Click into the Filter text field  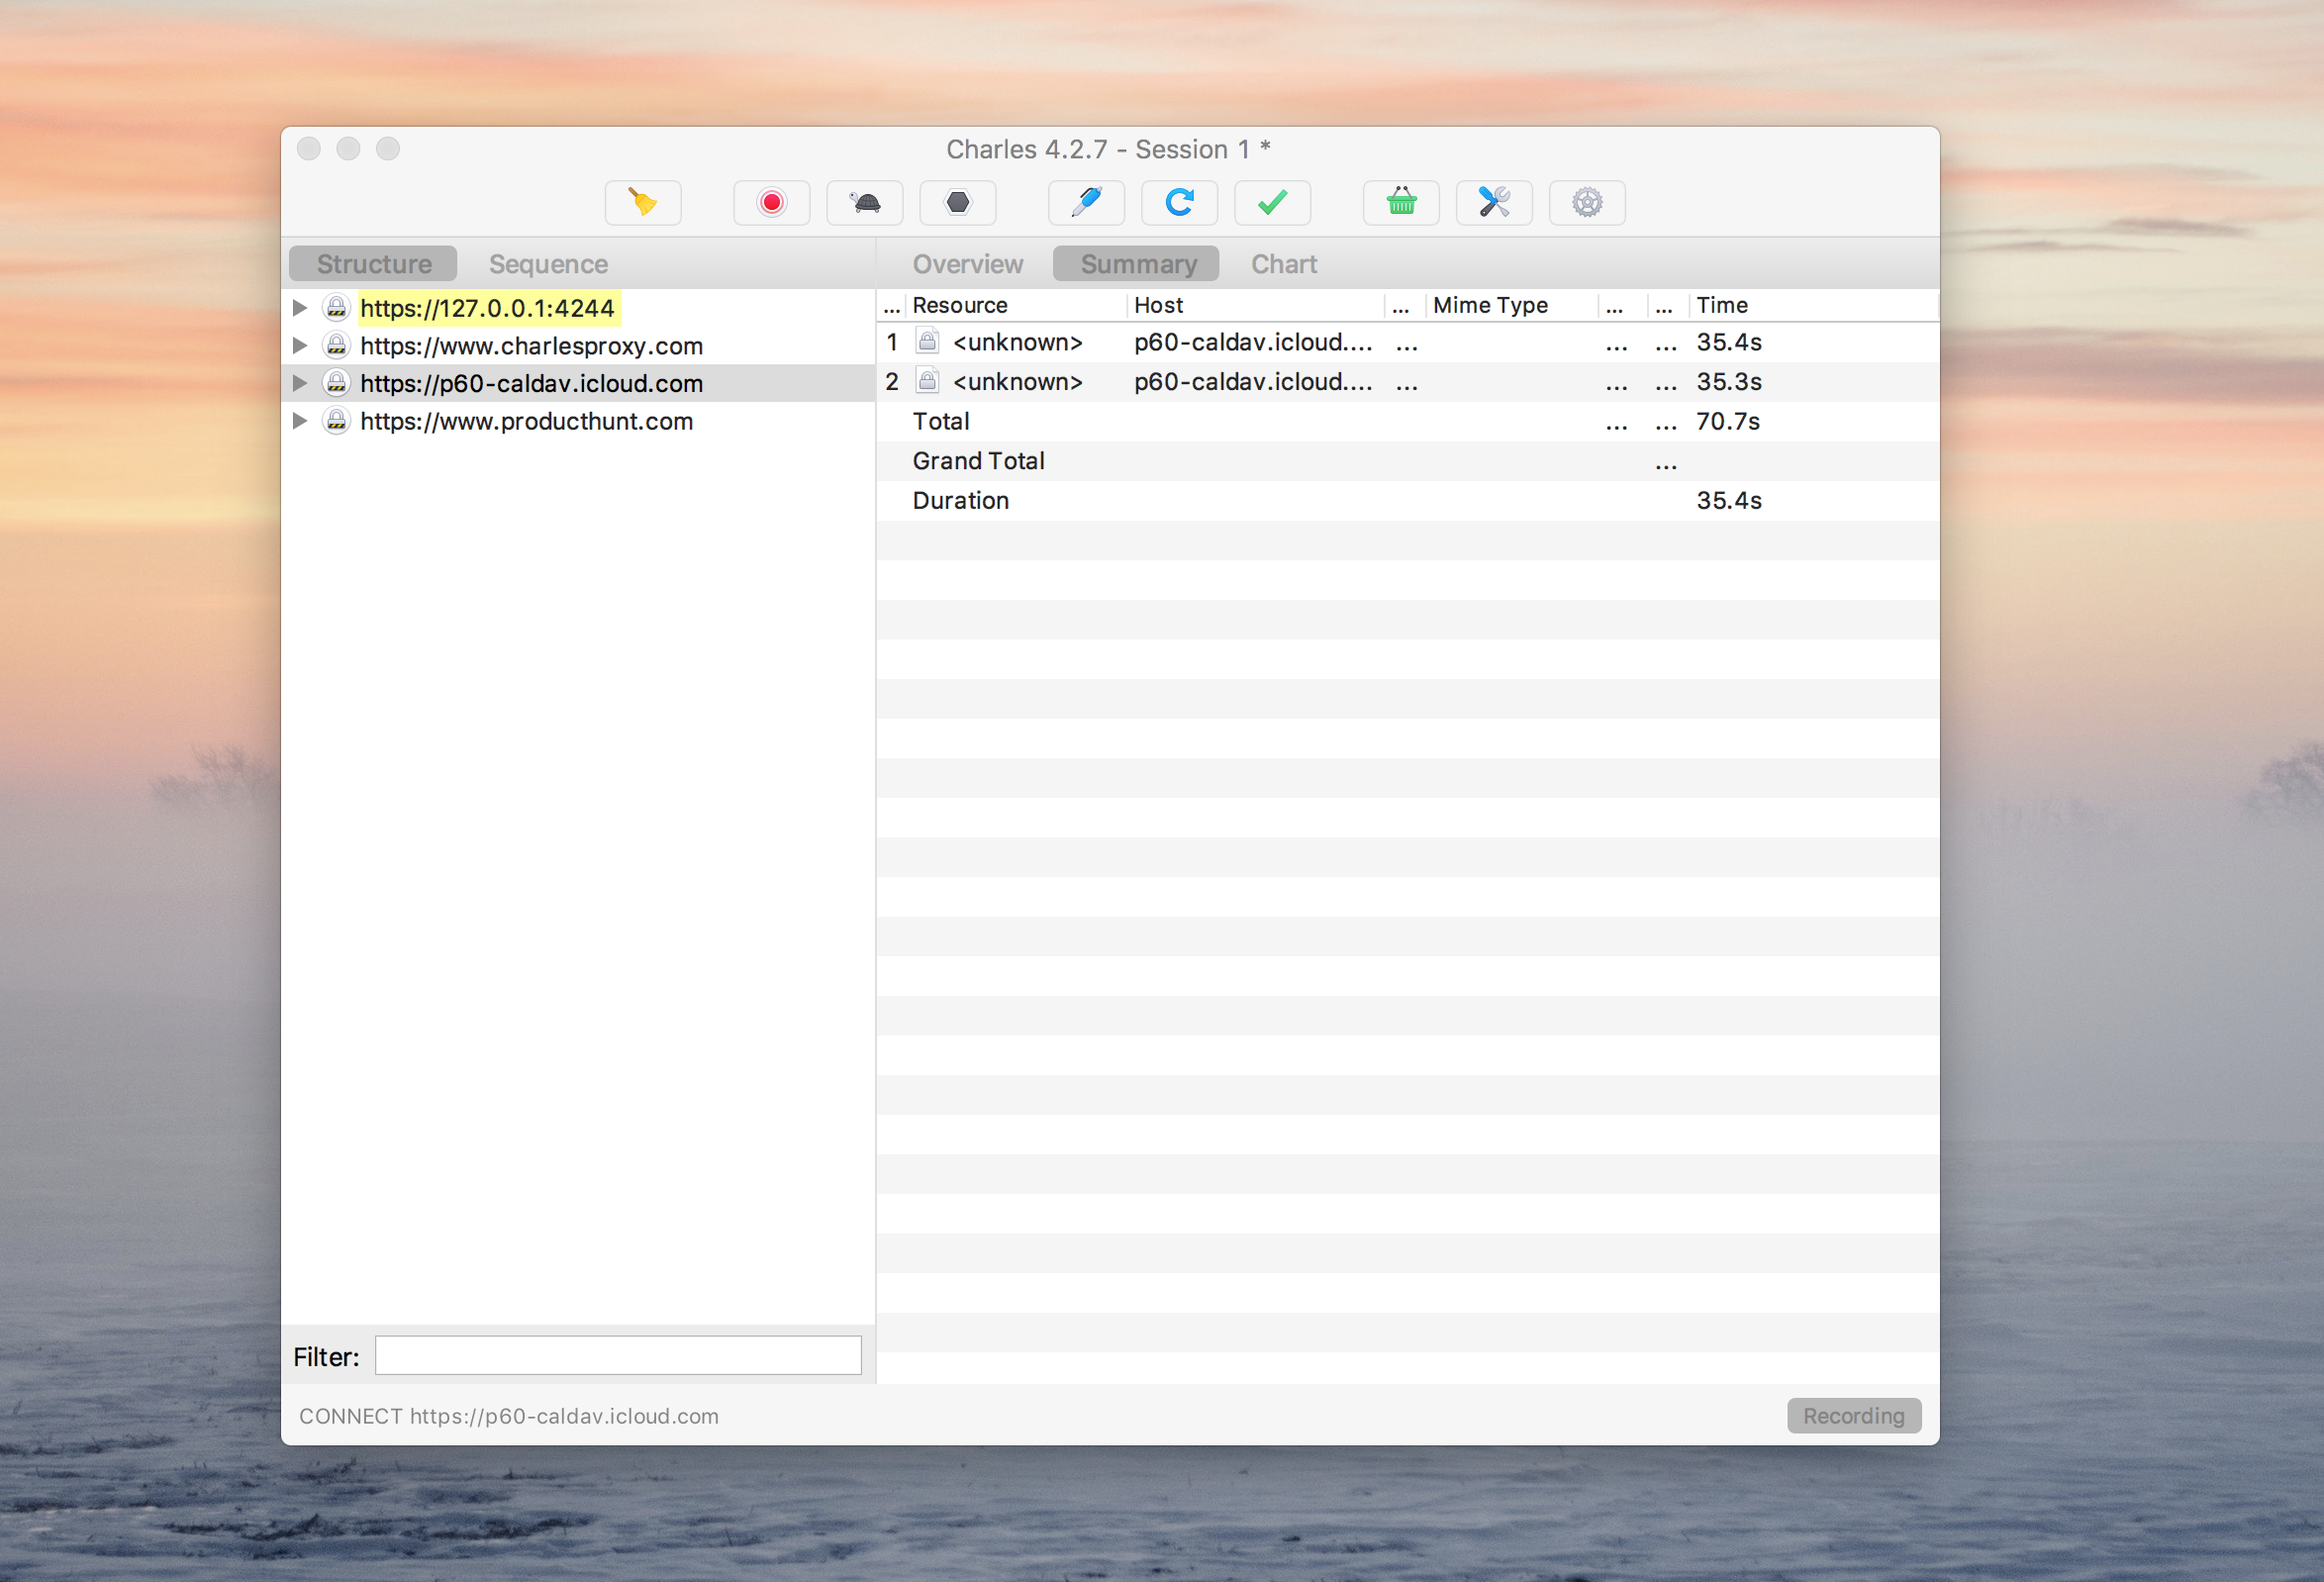click(x=618, y=1356)
